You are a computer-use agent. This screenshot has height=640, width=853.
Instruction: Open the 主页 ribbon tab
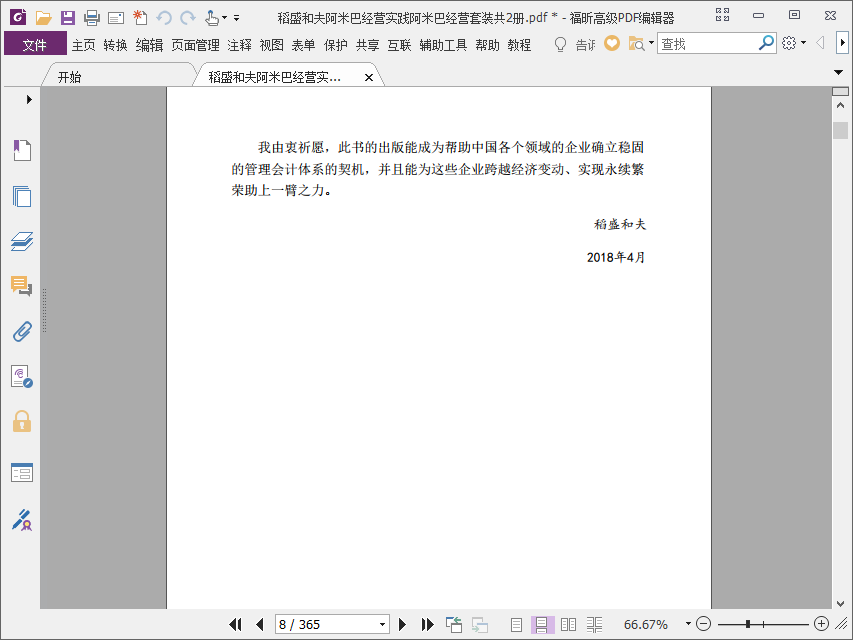click(84, 45)
